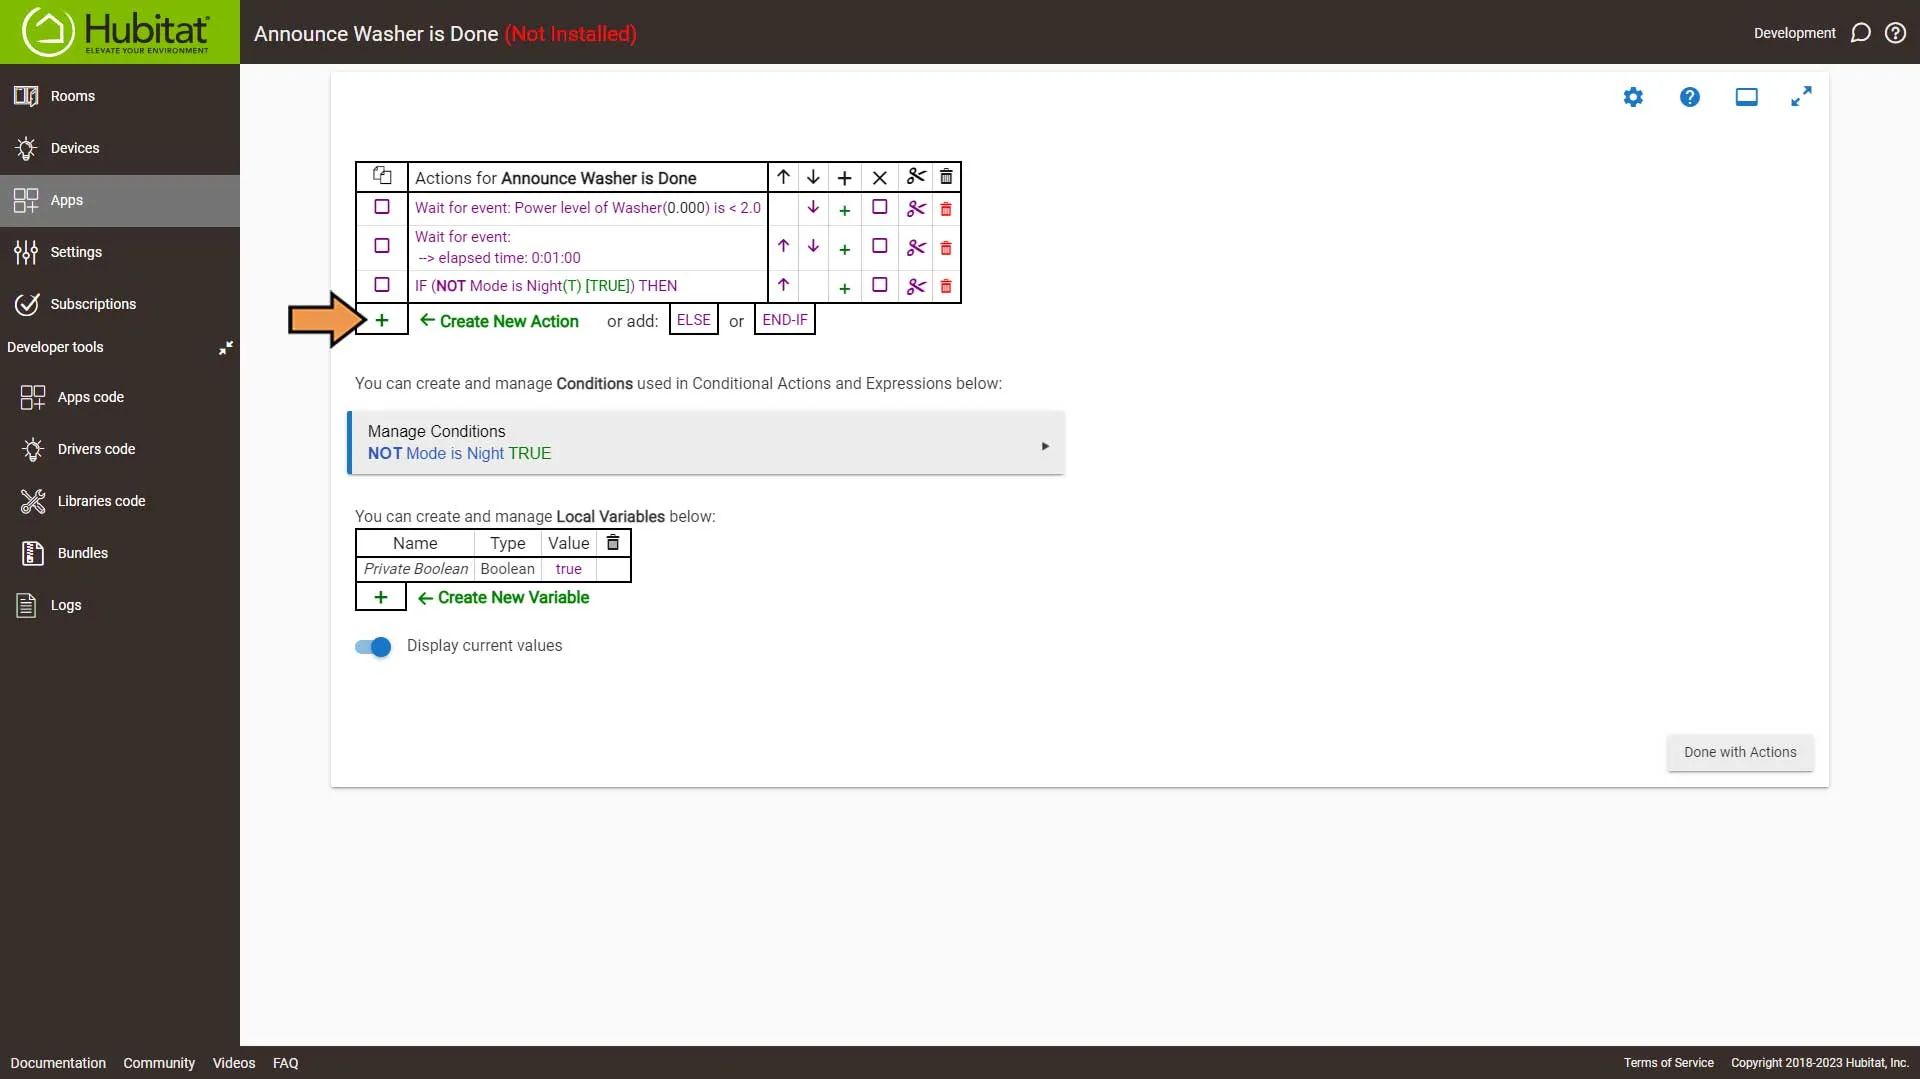The height and width of the screenshot is (1079, 1920).
Task: Move elapsed time wait action down
Action: (813, 246)
